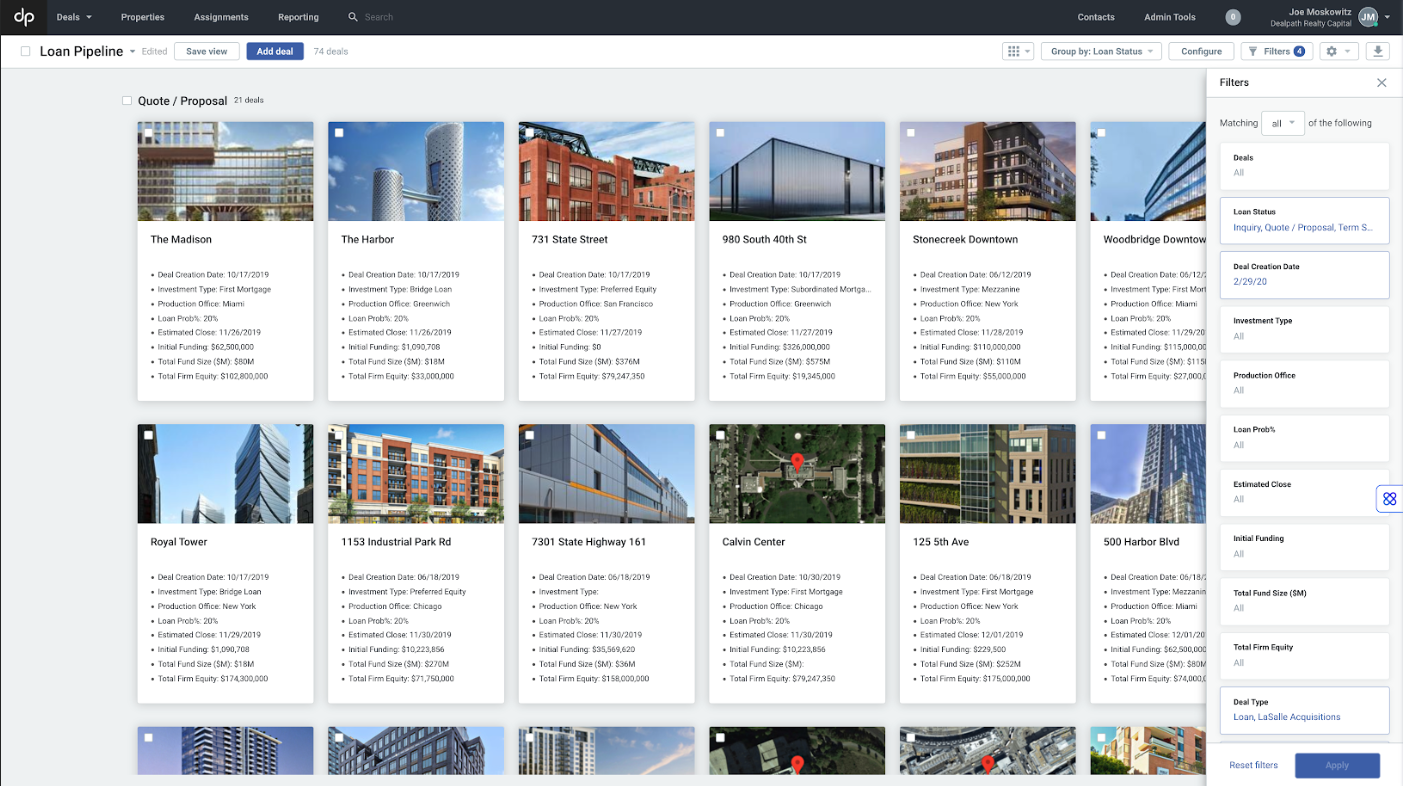Click the search magnifier icon
This screenshot has width=1403, height=786.
(x=353, y=17)
